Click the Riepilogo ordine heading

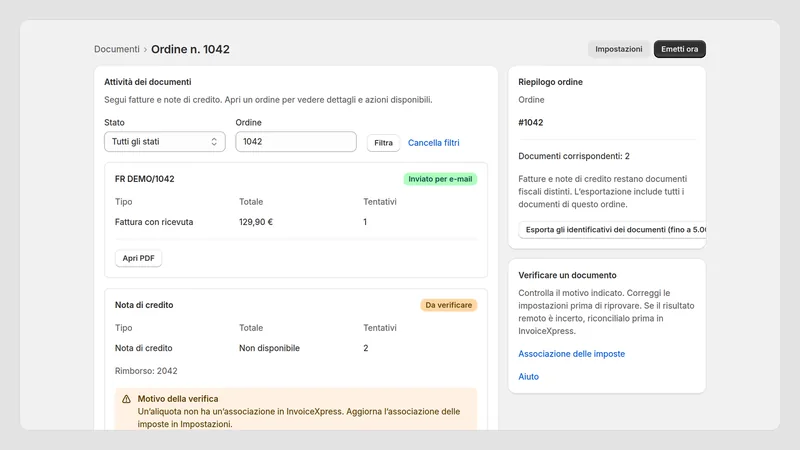click(551, 82)
